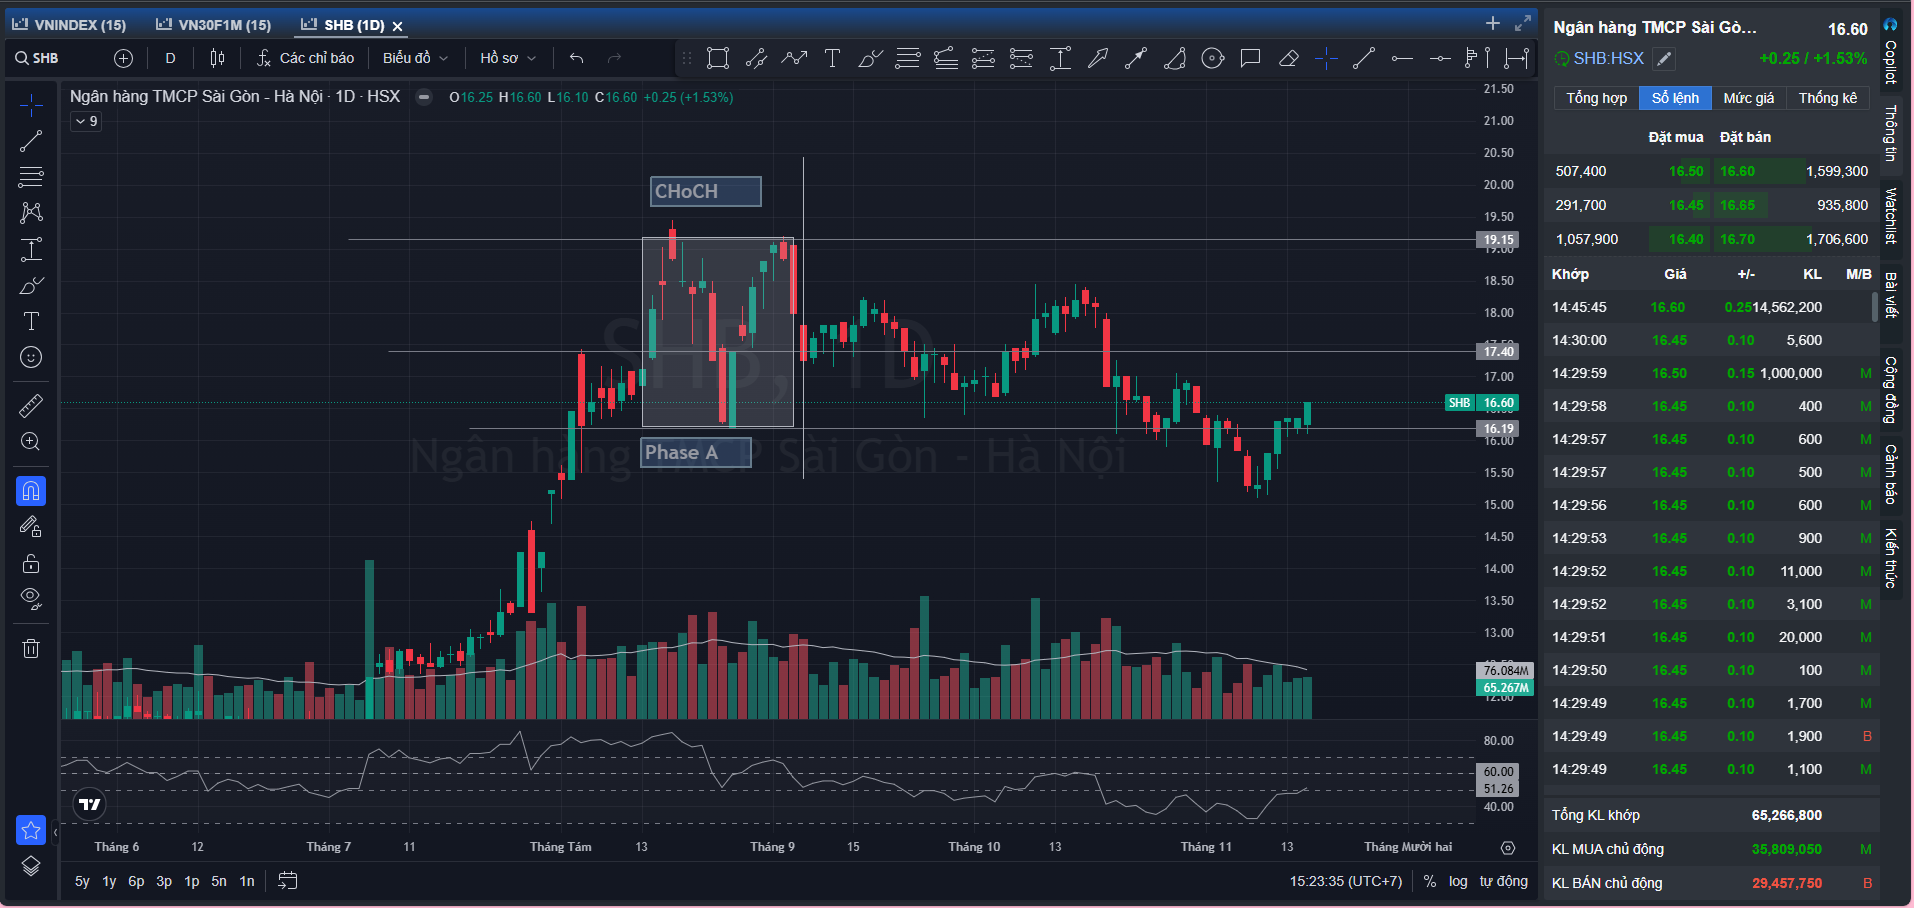Viewport: 1914px width, 908px height.
Task: Toggle the favorites drawing toolbar star
Action: click(x=31, y=830)
